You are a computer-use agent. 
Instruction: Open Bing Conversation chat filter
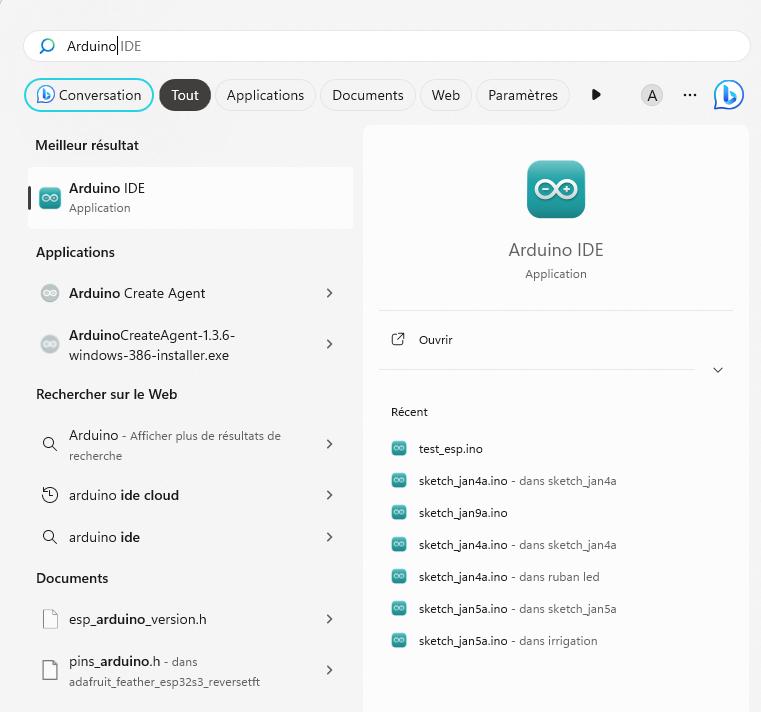(89, 95)
